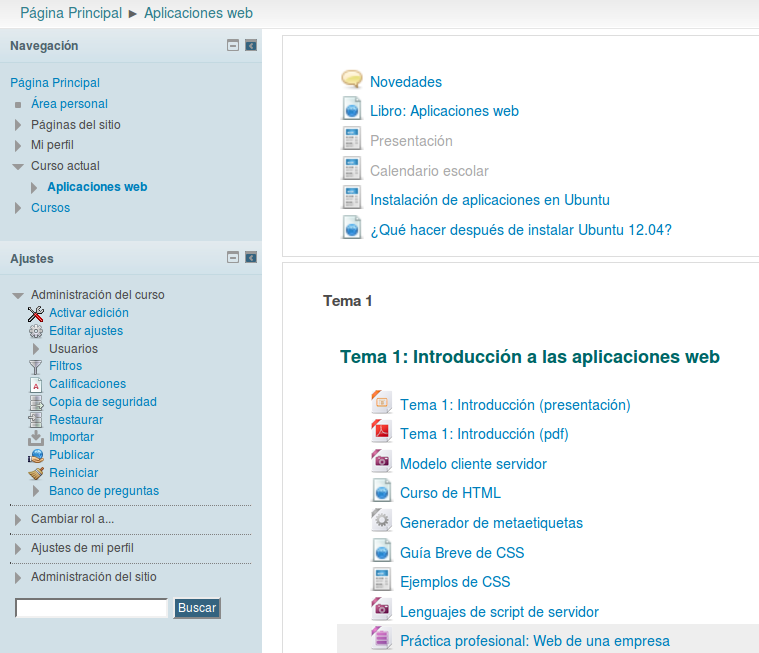
Task: Click the globe icon beside ¿Qué hacer después de instalar Ubuntu
Action: click(352, 228)
